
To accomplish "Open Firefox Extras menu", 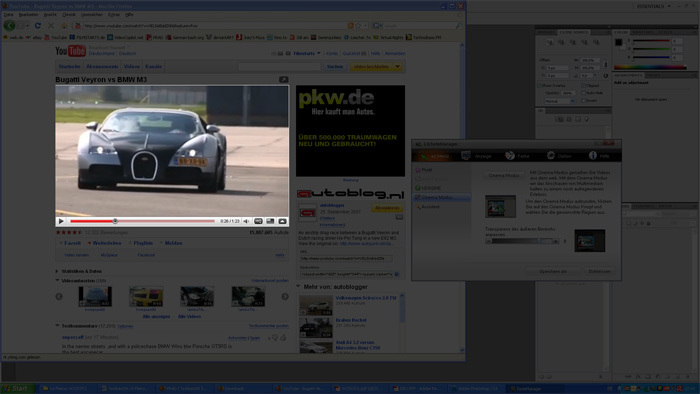I will click(x=114, y=15).
